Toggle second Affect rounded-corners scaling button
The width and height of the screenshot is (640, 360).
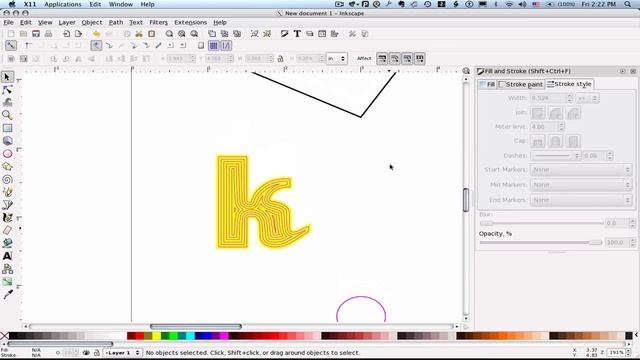pyautogui.click(x=395, y=59)
